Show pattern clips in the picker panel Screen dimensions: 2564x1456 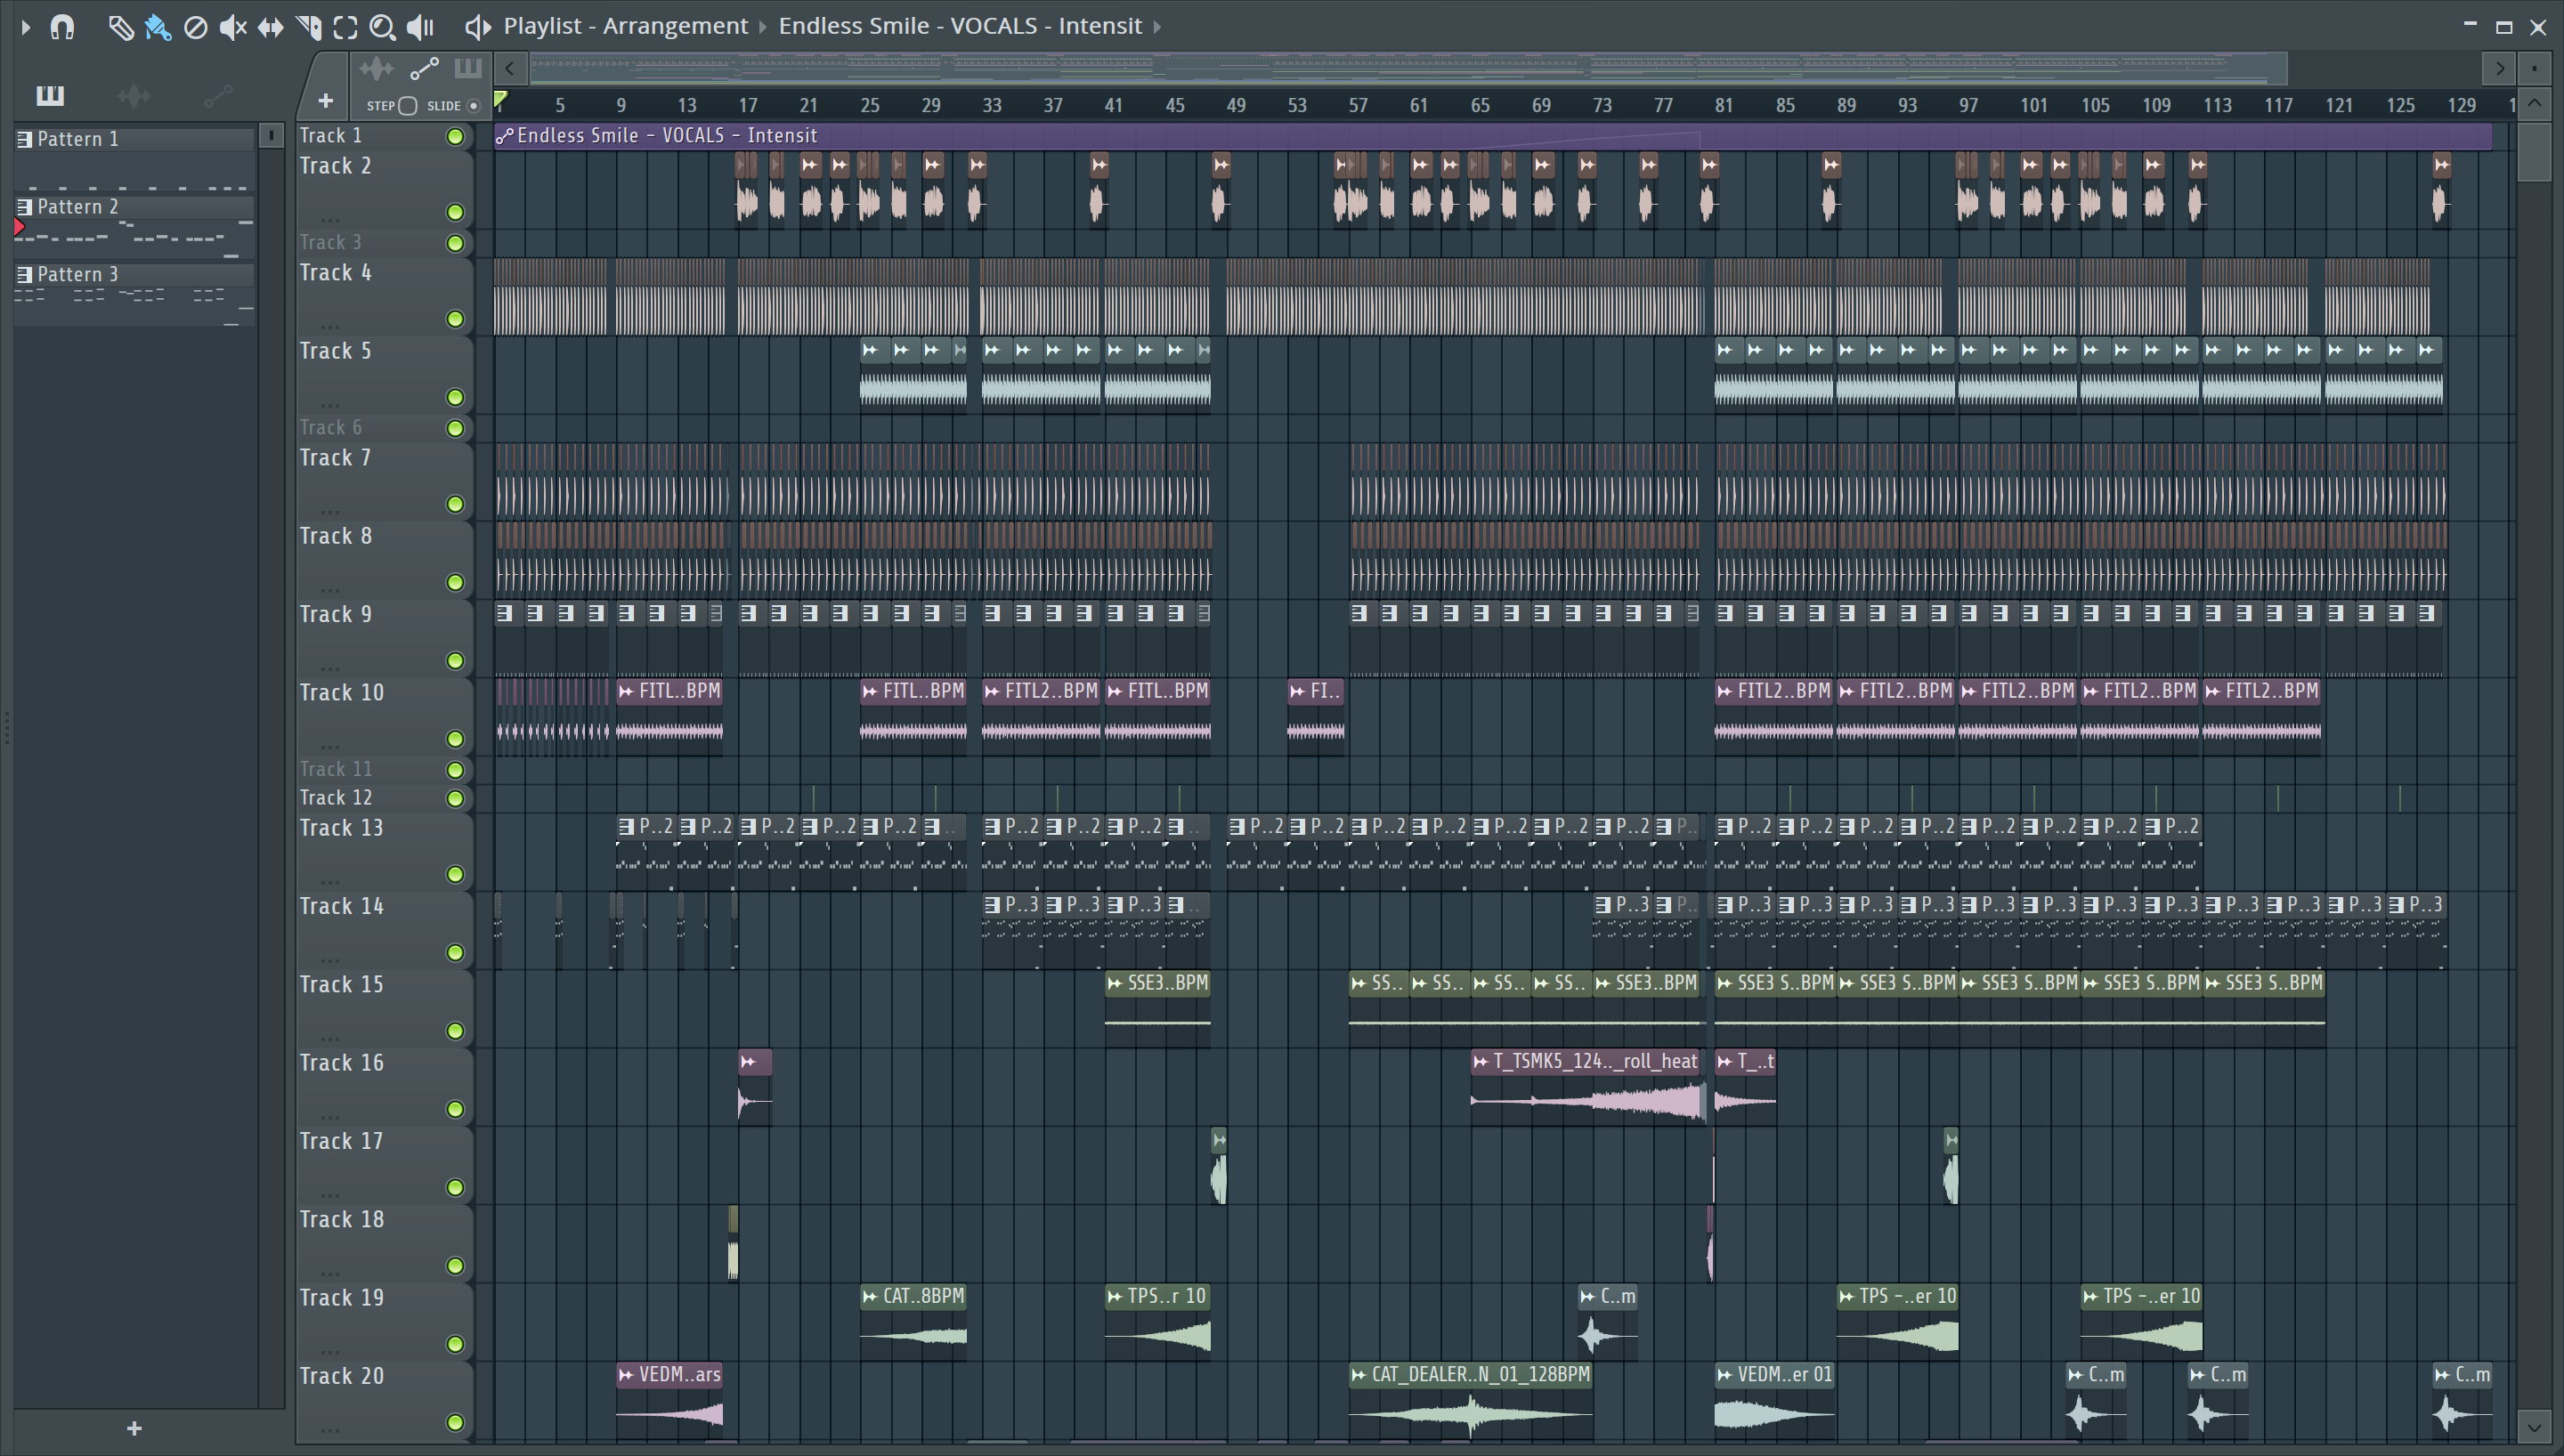tap(50, 95)
